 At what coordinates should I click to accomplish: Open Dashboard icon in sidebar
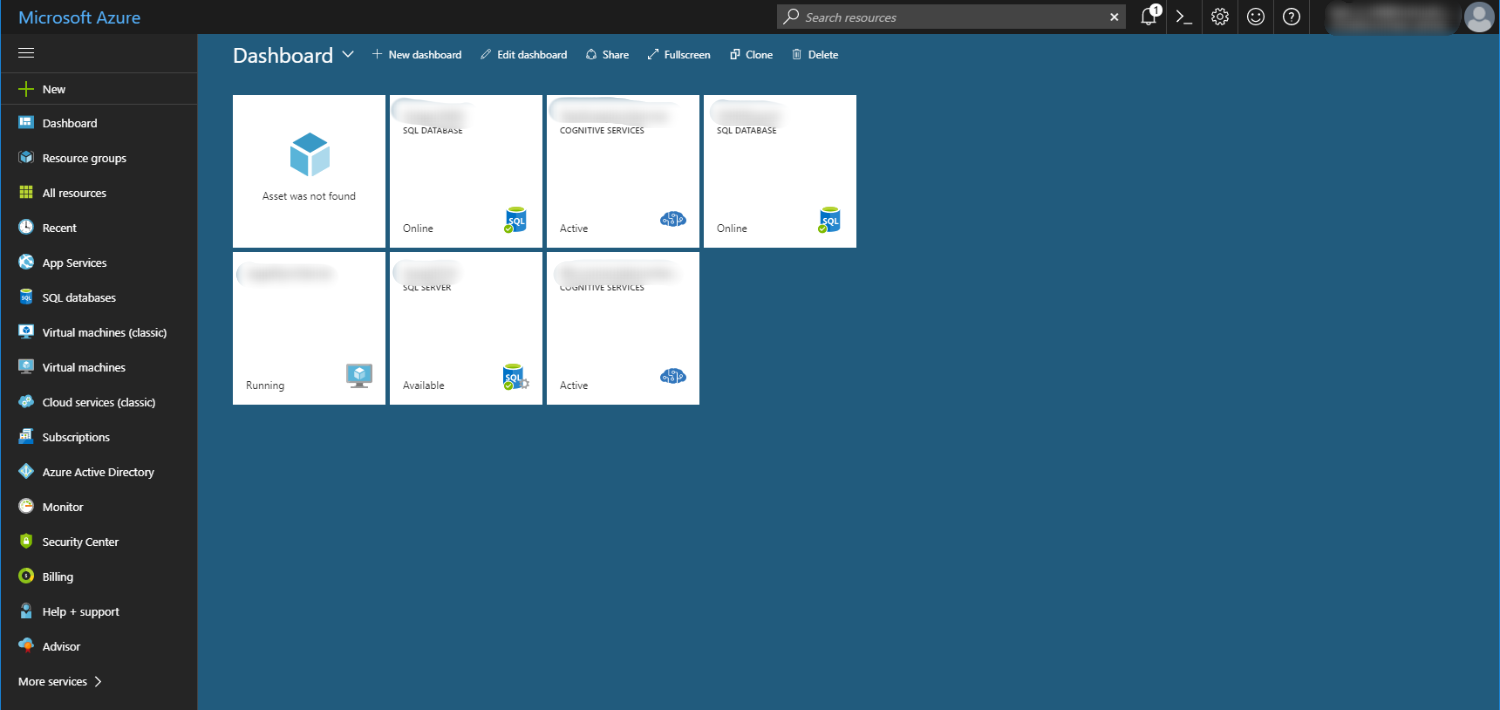pos(26,123)
